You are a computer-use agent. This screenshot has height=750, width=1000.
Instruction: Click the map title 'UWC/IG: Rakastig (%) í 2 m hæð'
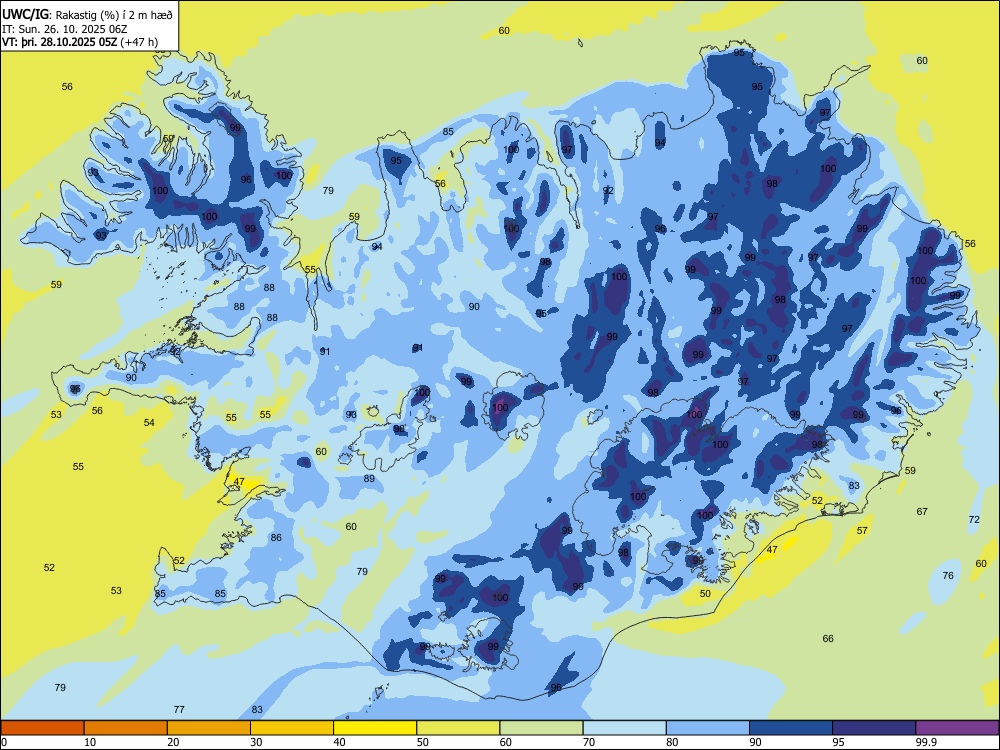87,15
